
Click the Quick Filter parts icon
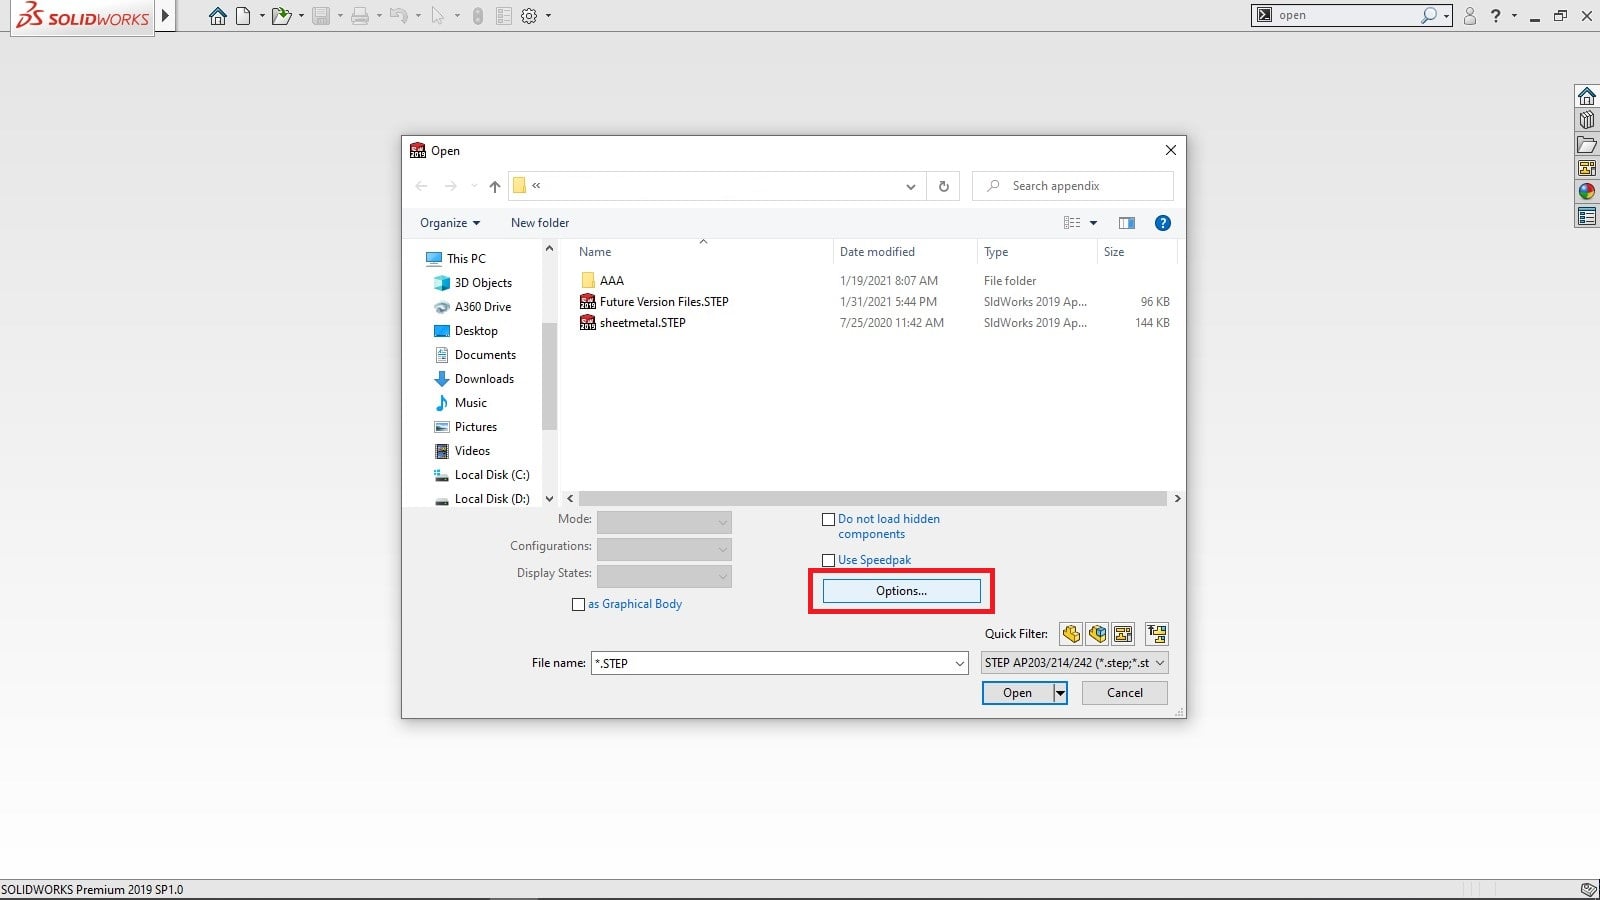[x=1071, y=634]
